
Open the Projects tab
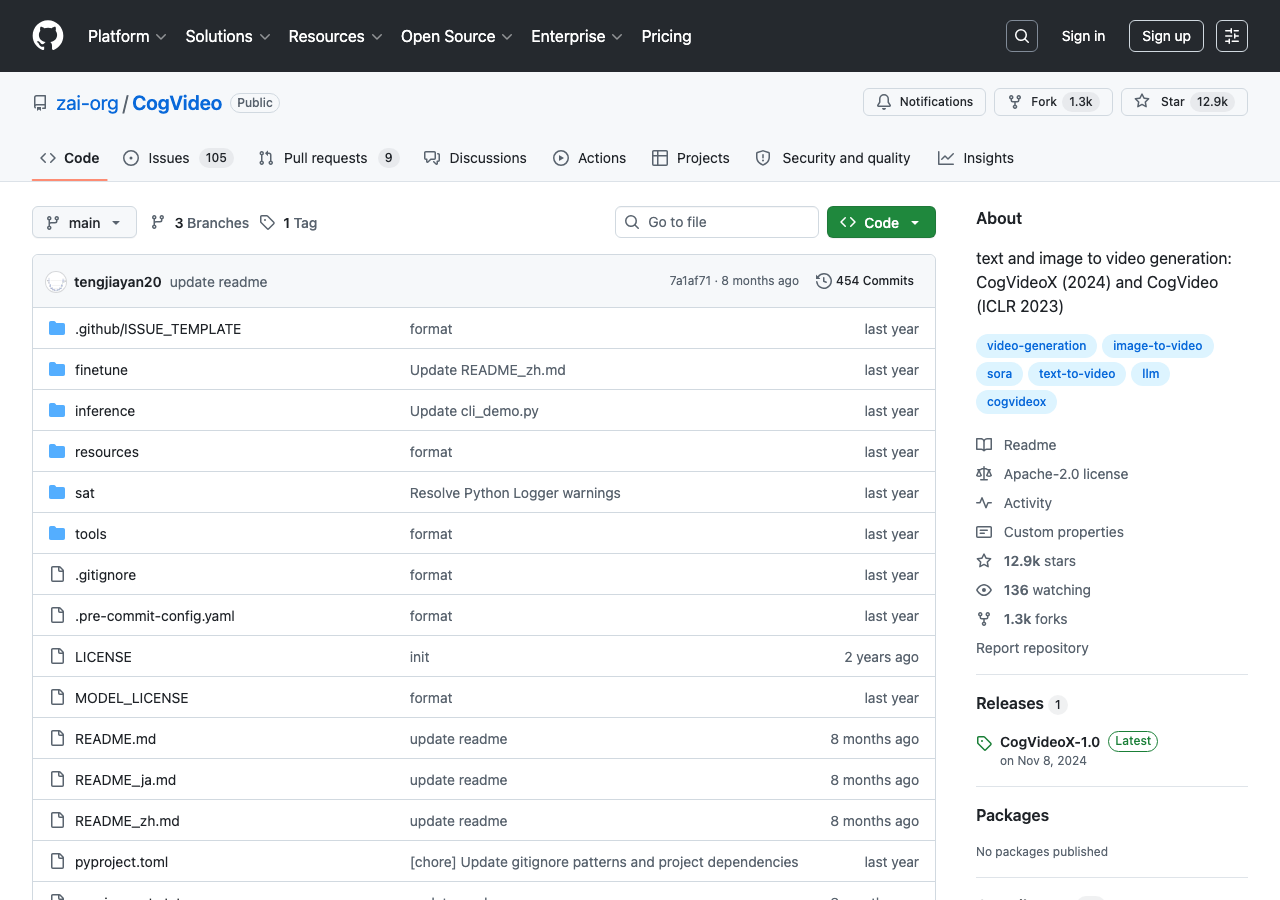coord(690,158)
